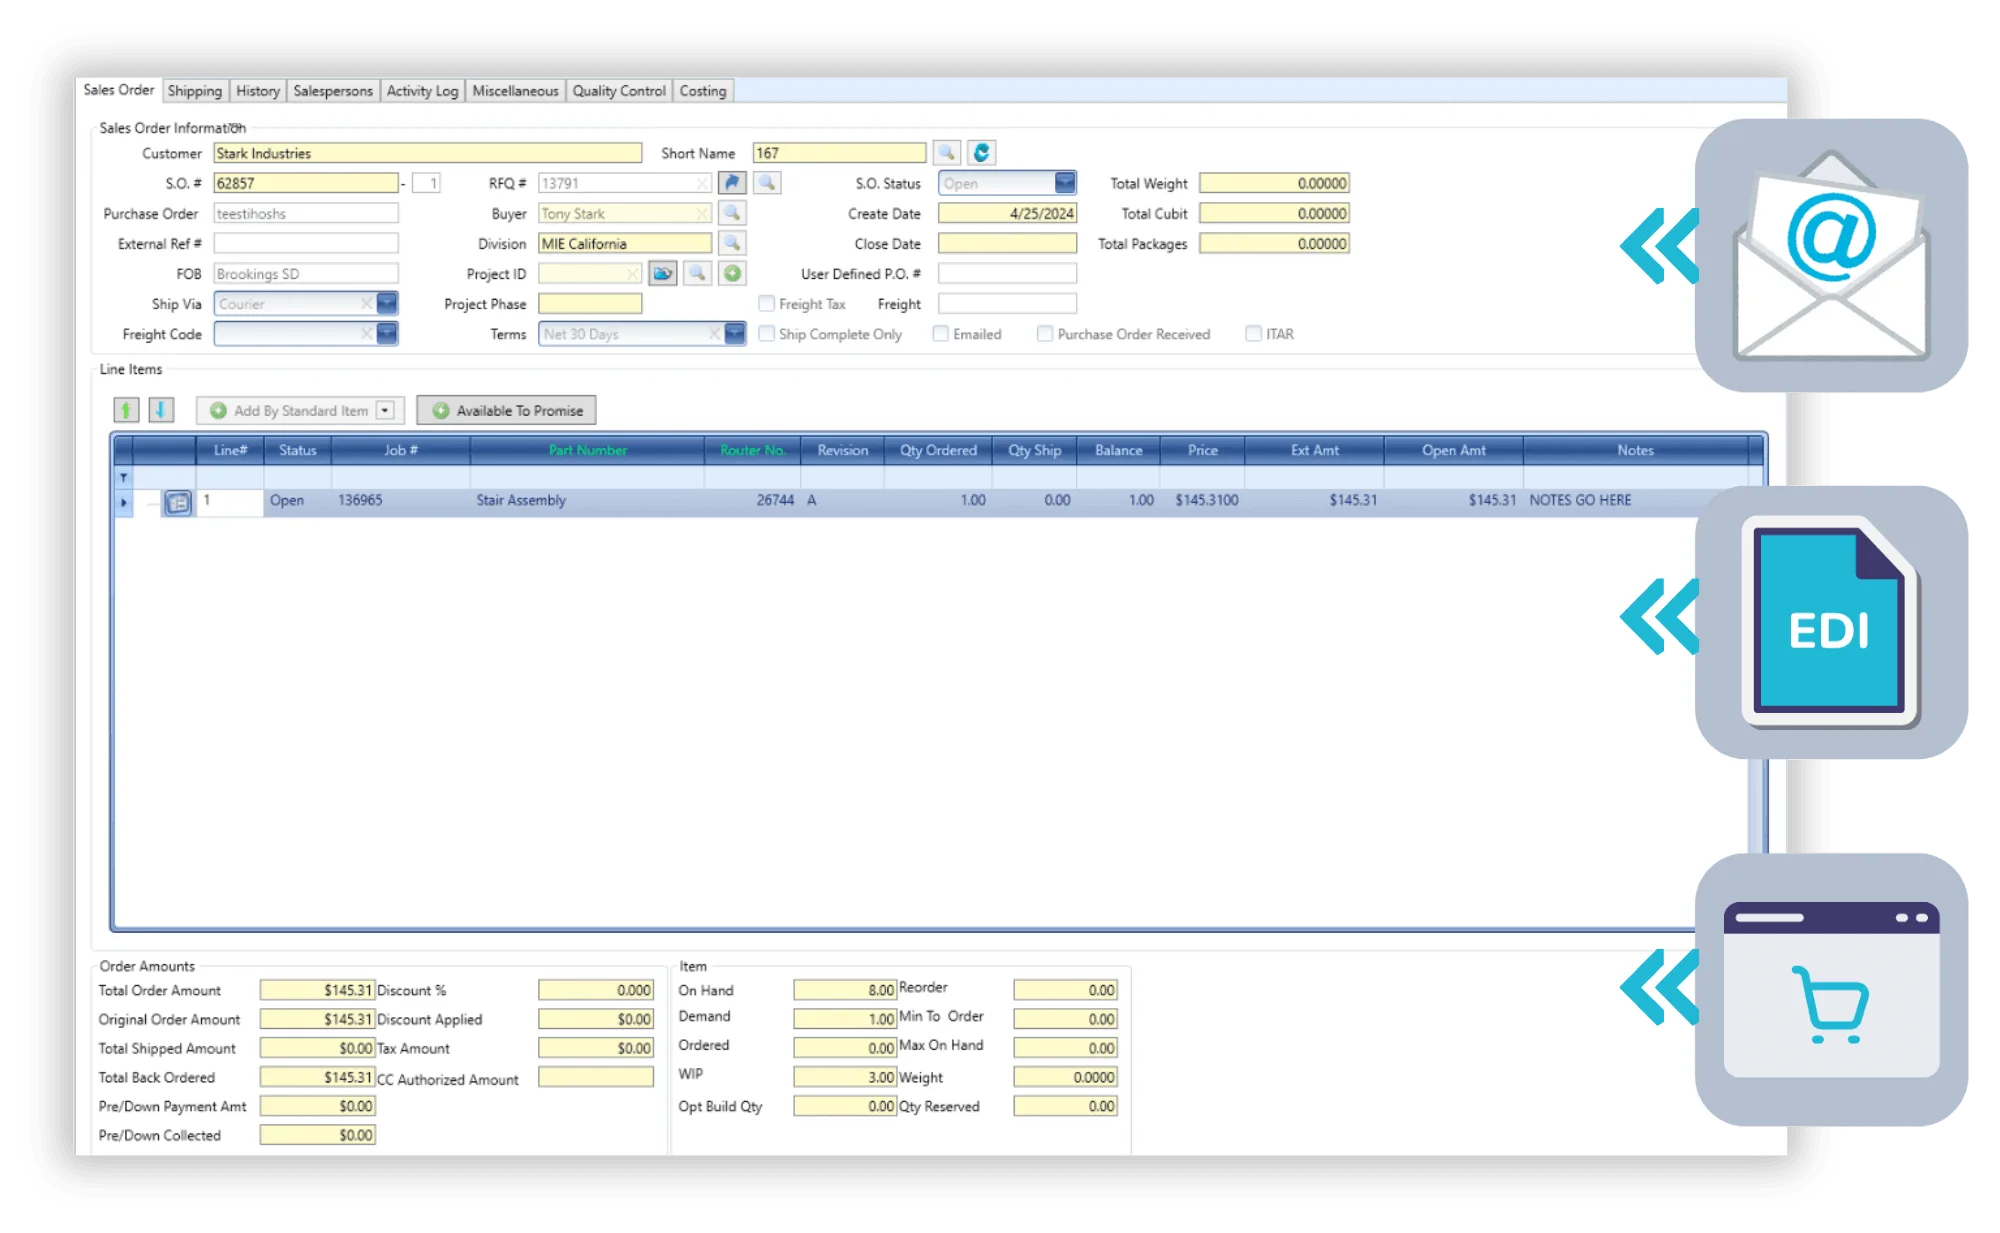Click the green add icon for Project ID
This screenshot has height=1233, width=2000.
[x=732, y=273]
